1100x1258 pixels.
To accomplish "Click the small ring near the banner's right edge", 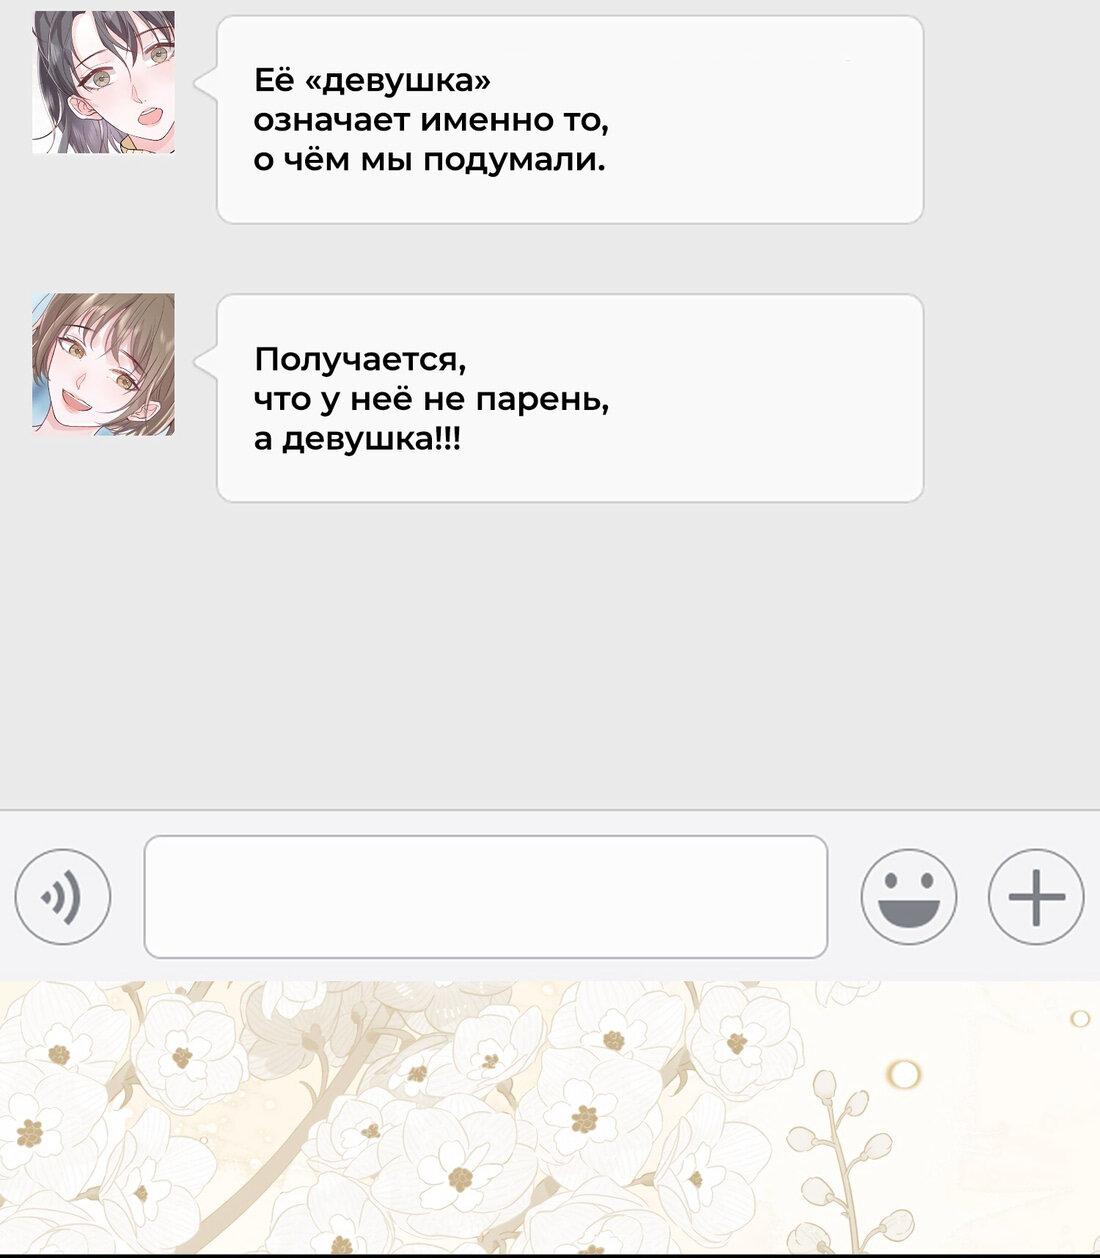I will click(x=1079, y=1019).
